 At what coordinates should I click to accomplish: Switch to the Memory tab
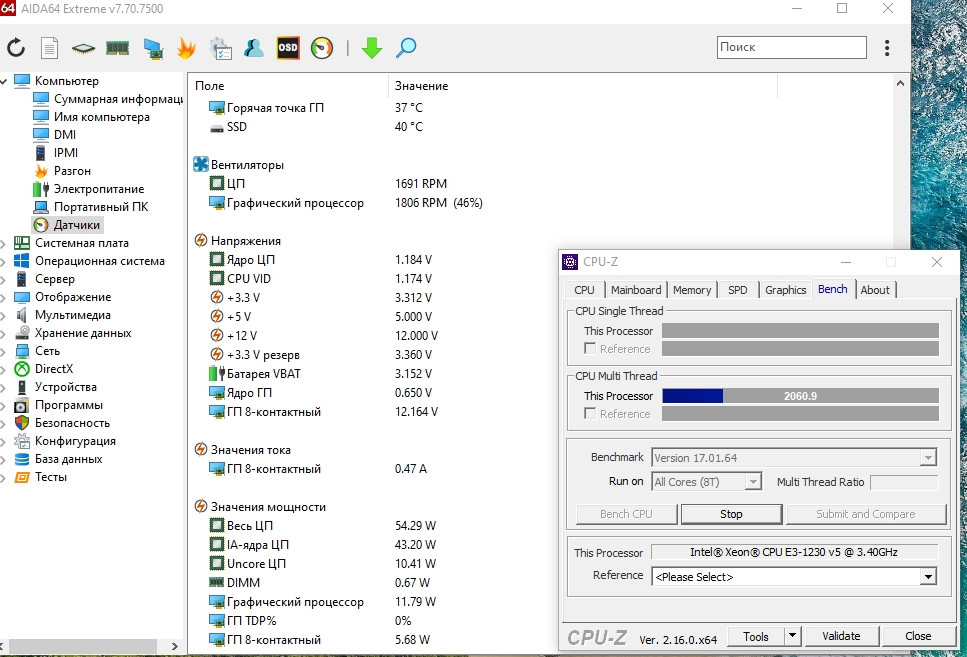[692, 290]
